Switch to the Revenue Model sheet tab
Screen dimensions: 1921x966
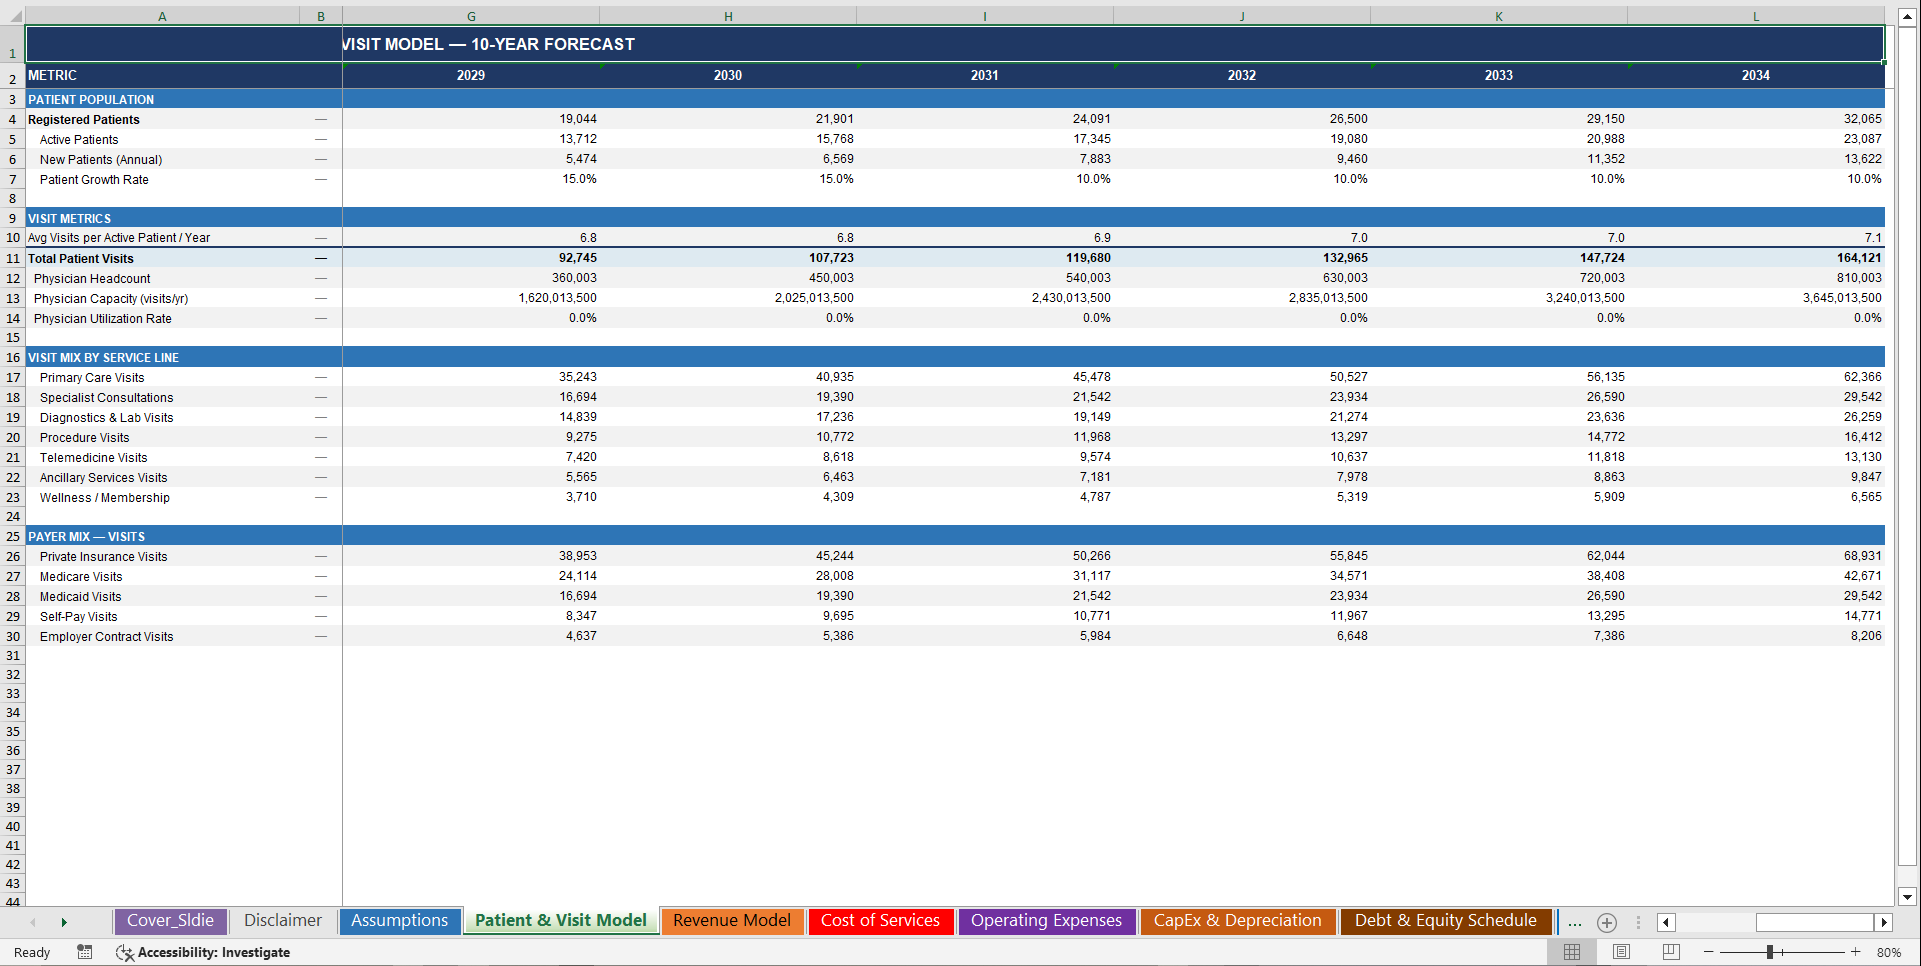(x=731, y=921)
